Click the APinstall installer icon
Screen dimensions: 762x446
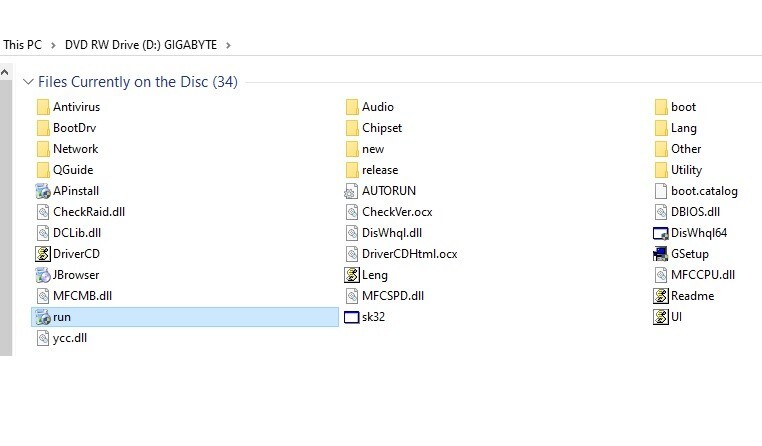point(43,191)
